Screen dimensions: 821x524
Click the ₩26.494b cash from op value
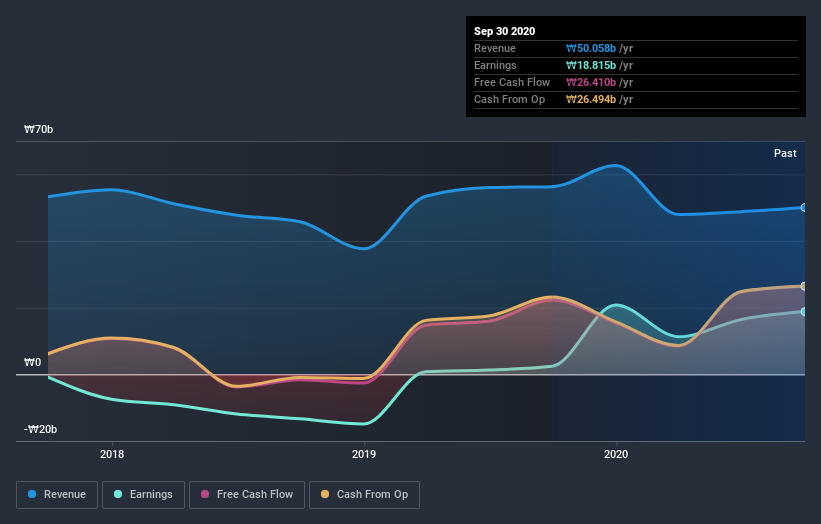[591, 99]
